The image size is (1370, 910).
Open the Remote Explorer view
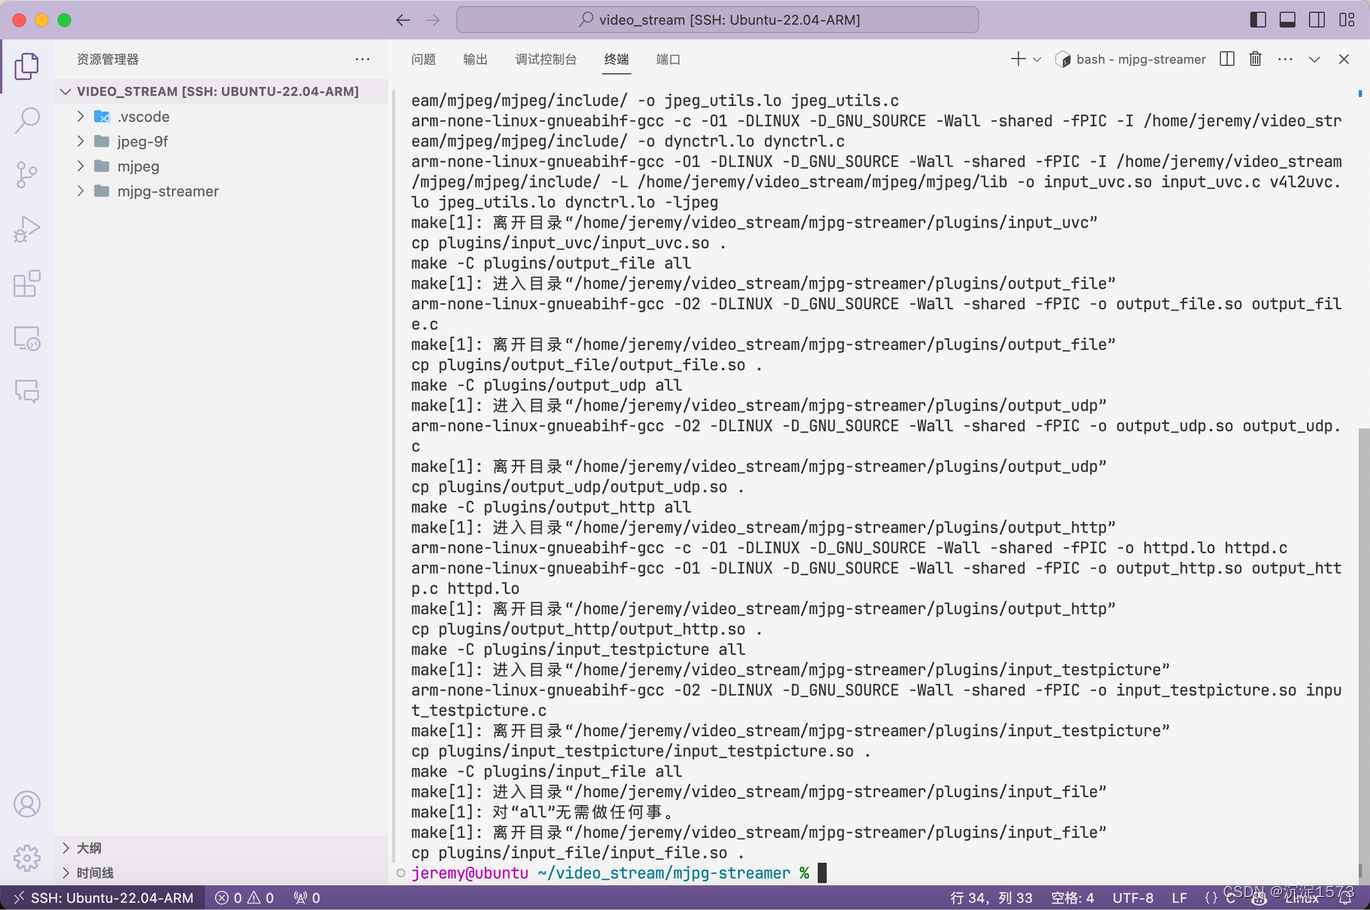pos(27,338)
